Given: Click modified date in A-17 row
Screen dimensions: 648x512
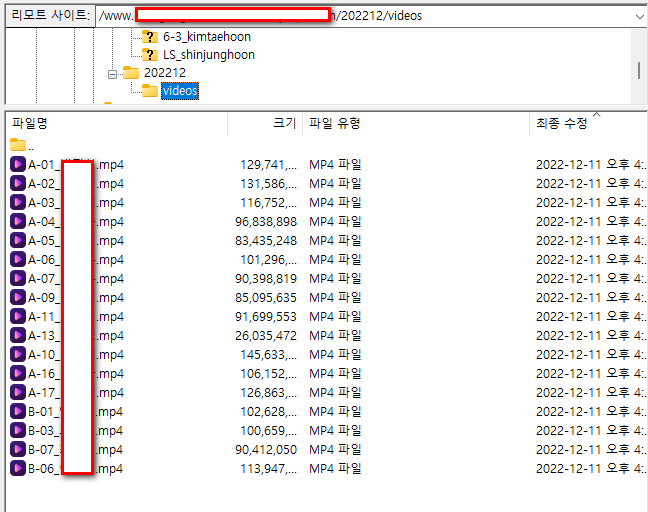Looking at the screenshot, I should pyautogui.click(x=591, y=393).
